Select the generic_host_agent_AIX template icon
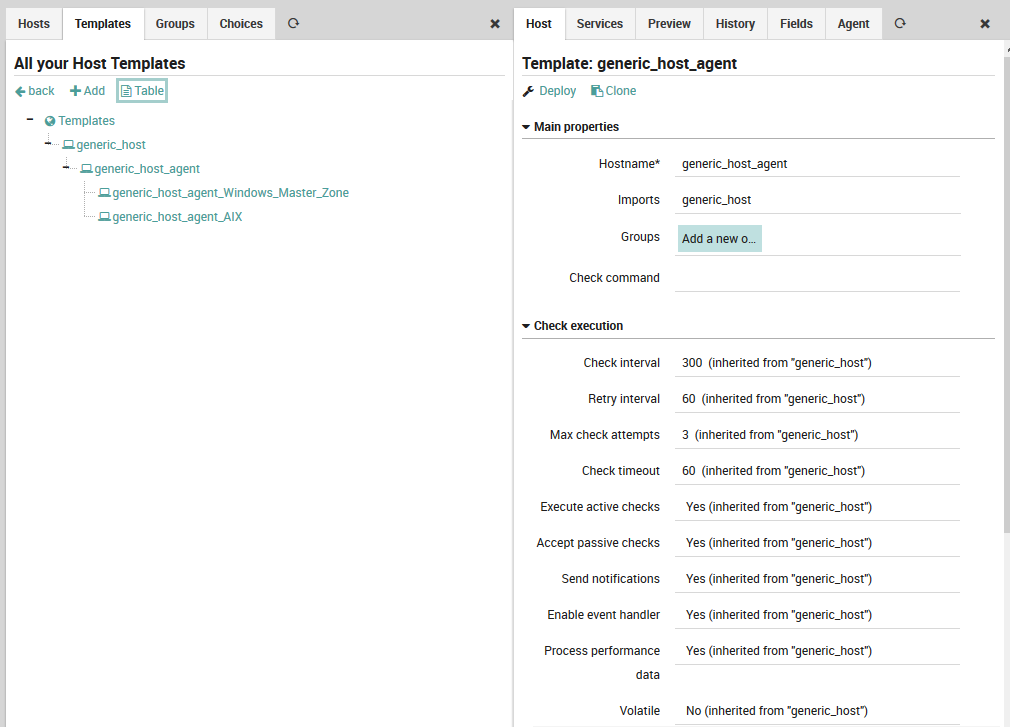The image size is (1010, 727). (104, 216)
